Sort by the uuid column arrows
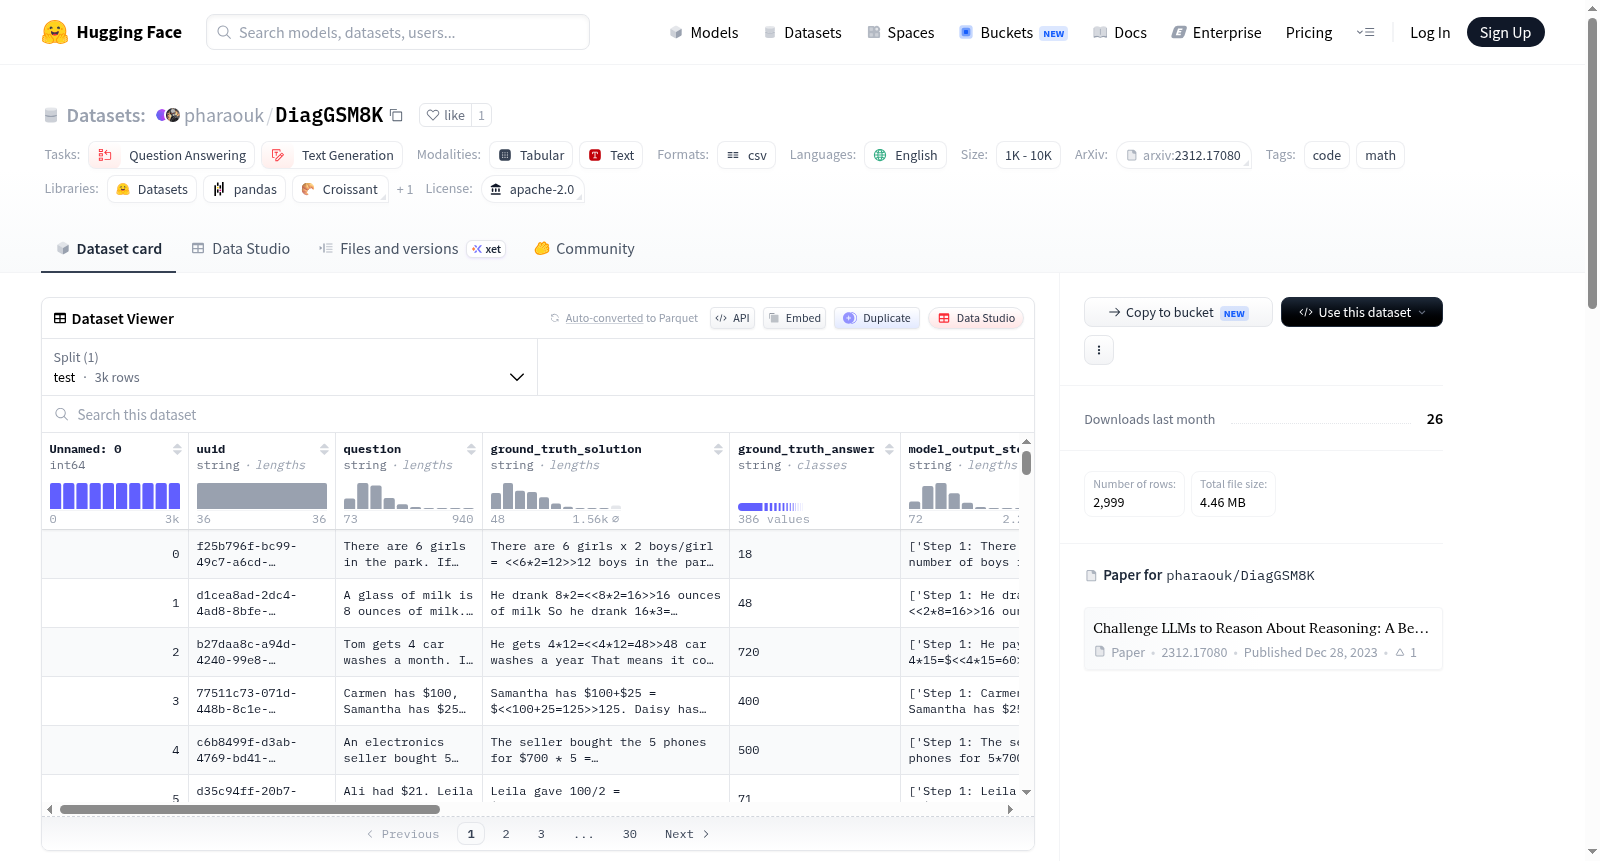The image size is (1600, 861). 324,449
